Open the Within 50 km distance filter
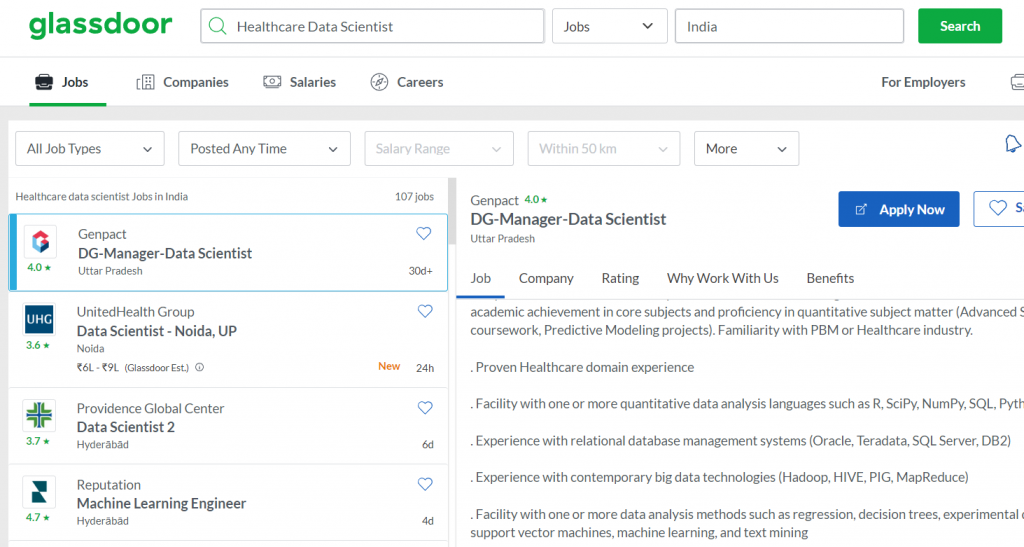 pos(604,149)
